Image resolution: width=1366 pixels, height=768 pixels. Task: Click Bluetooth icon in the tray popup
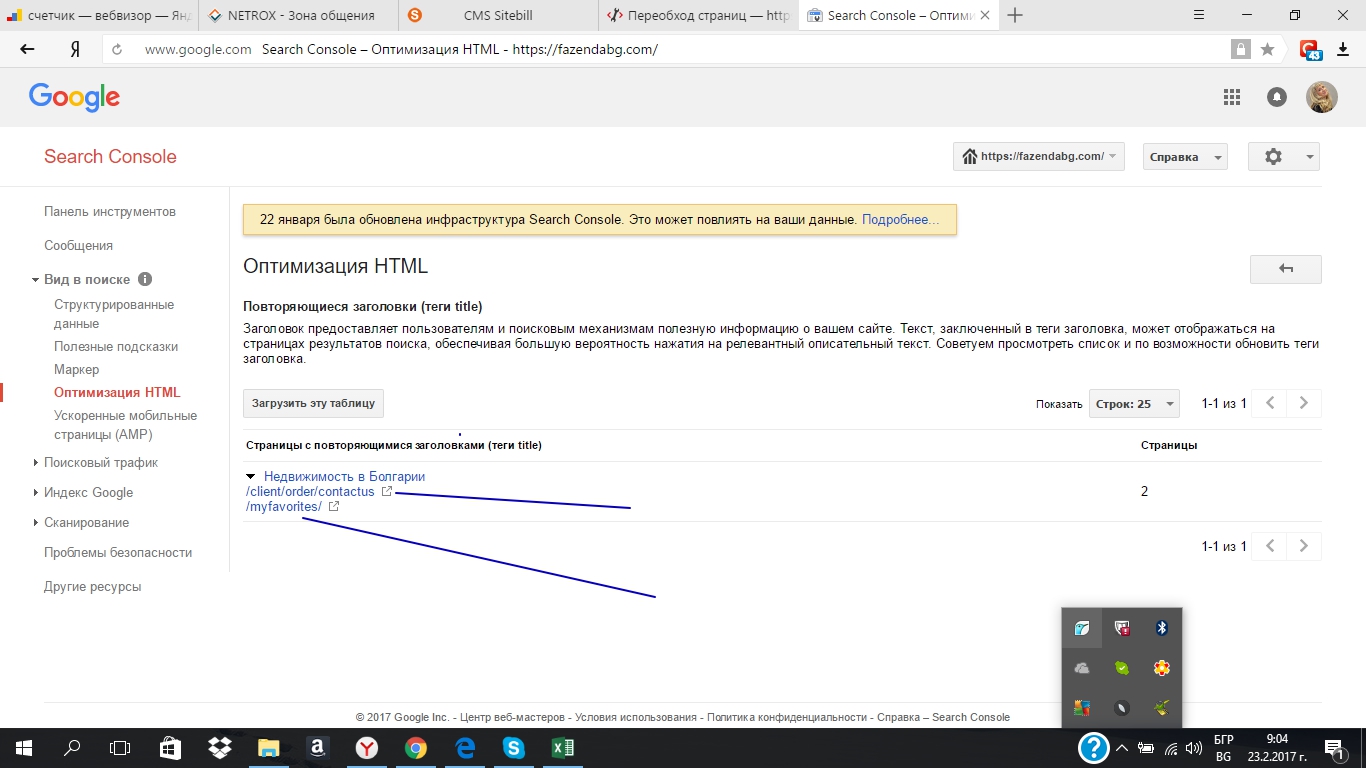tap(1162, 628)
